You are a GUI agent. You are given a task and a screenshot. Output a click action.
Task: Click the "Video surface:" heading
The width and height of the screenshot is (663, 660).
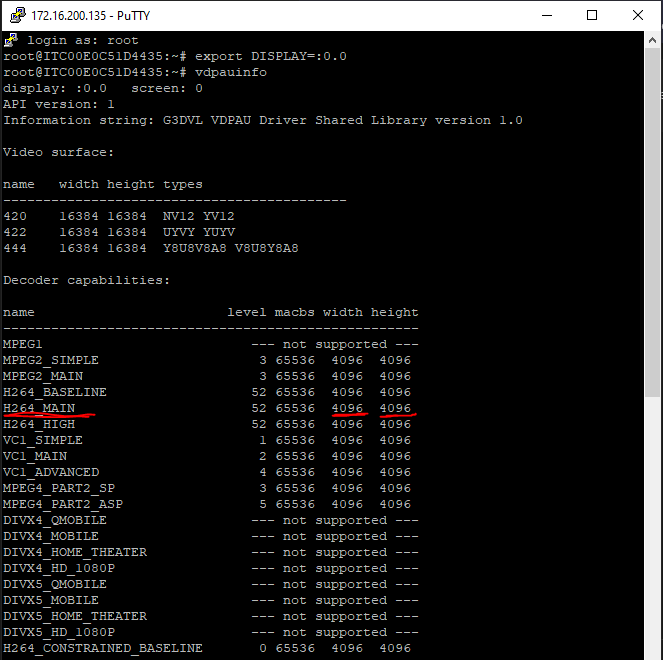(58, 152)
